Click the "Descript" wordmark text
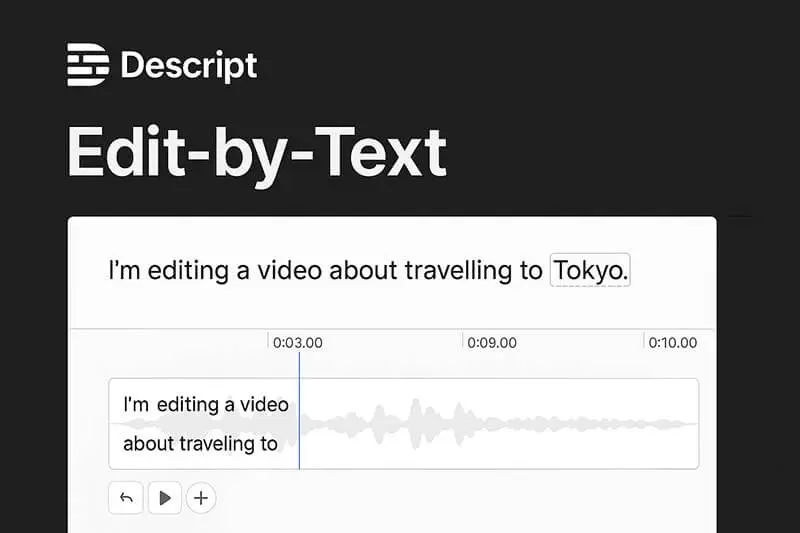Screen dimensions: 800x533 pos(189,66)
